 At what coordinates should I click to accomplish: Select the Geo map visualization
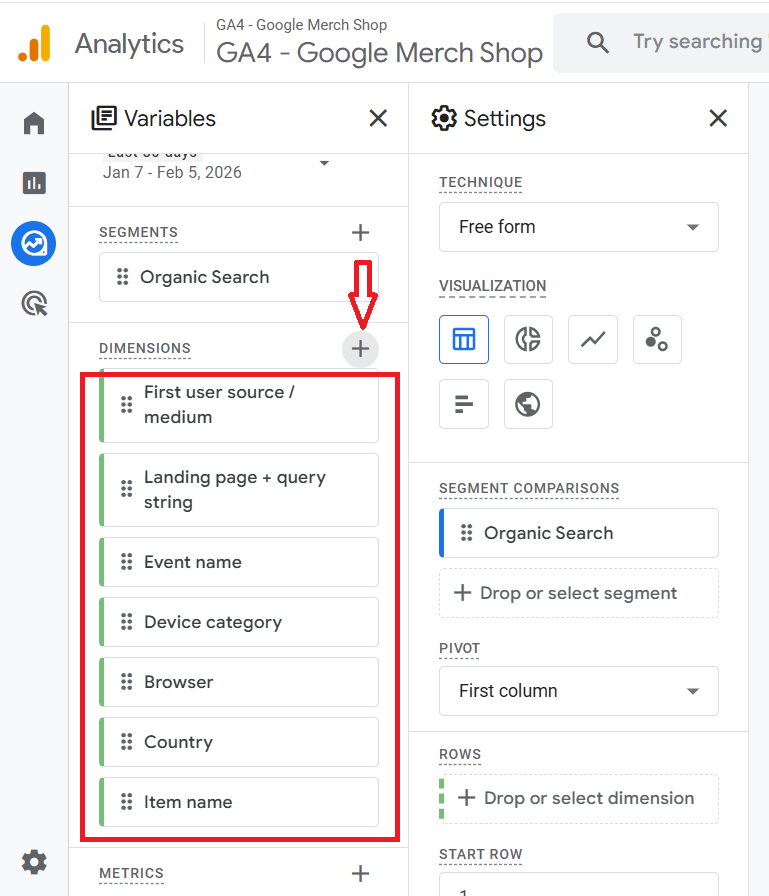(528, 404)
